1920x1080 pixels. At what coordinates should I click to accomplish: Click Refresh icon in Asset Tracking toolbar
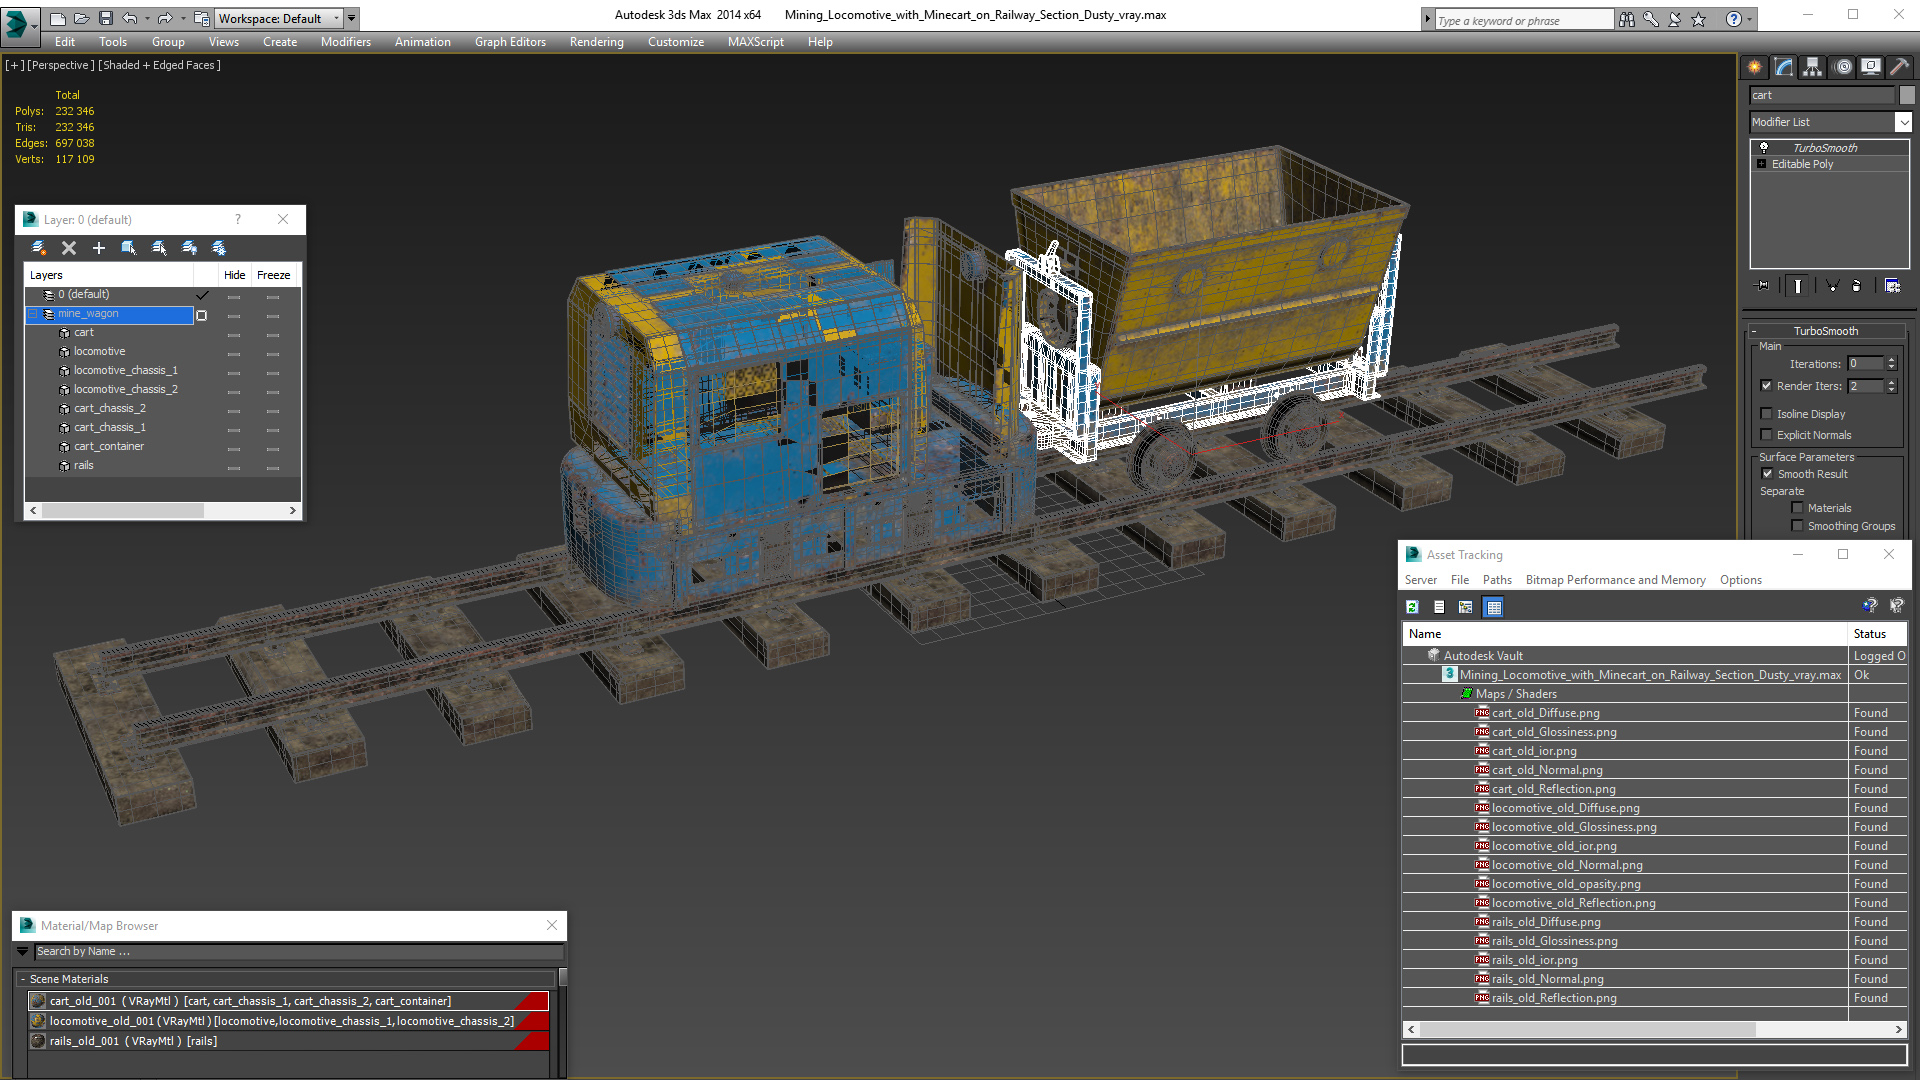coord(1412,607)
